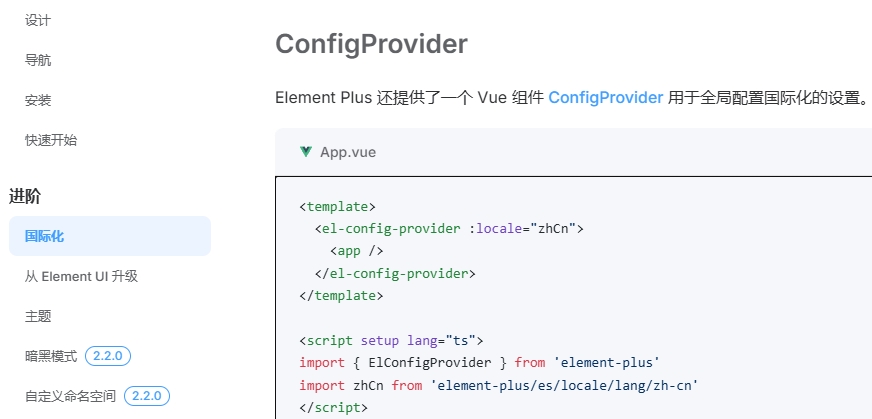The width and height of the screenshot is (872, 419).
Task: Click the ConfigProvider page heading
Action: tap(371, 44)
